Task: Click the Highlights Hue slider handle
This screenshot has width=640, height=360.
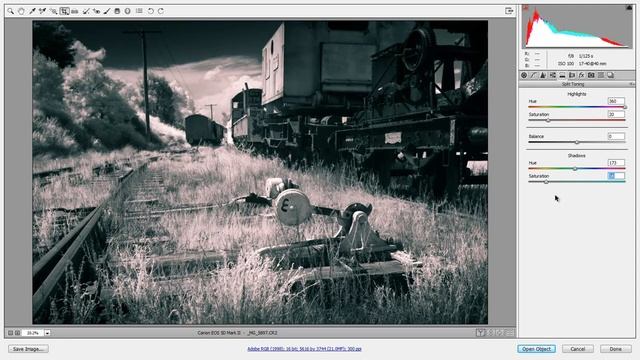Action: pyautogui.click(x=625, y=107)
